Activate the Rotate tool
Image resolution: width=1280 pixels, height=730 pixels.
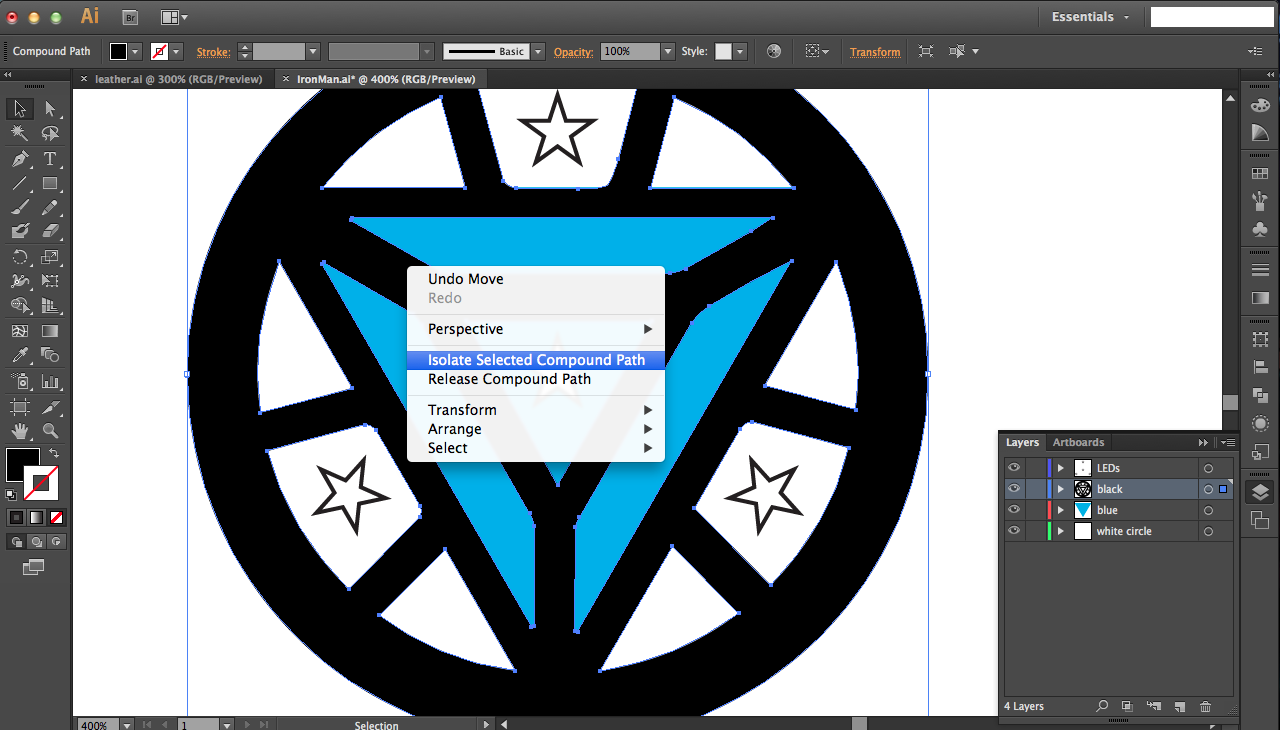[20, 257]
